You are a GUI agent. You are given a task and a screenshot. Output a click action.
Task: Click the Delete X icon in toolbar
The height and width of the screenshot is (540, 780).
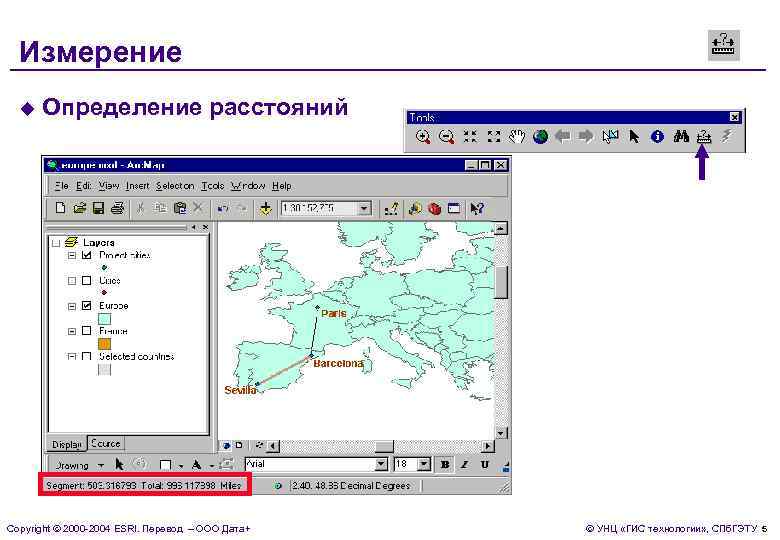[x=197, y=208]
